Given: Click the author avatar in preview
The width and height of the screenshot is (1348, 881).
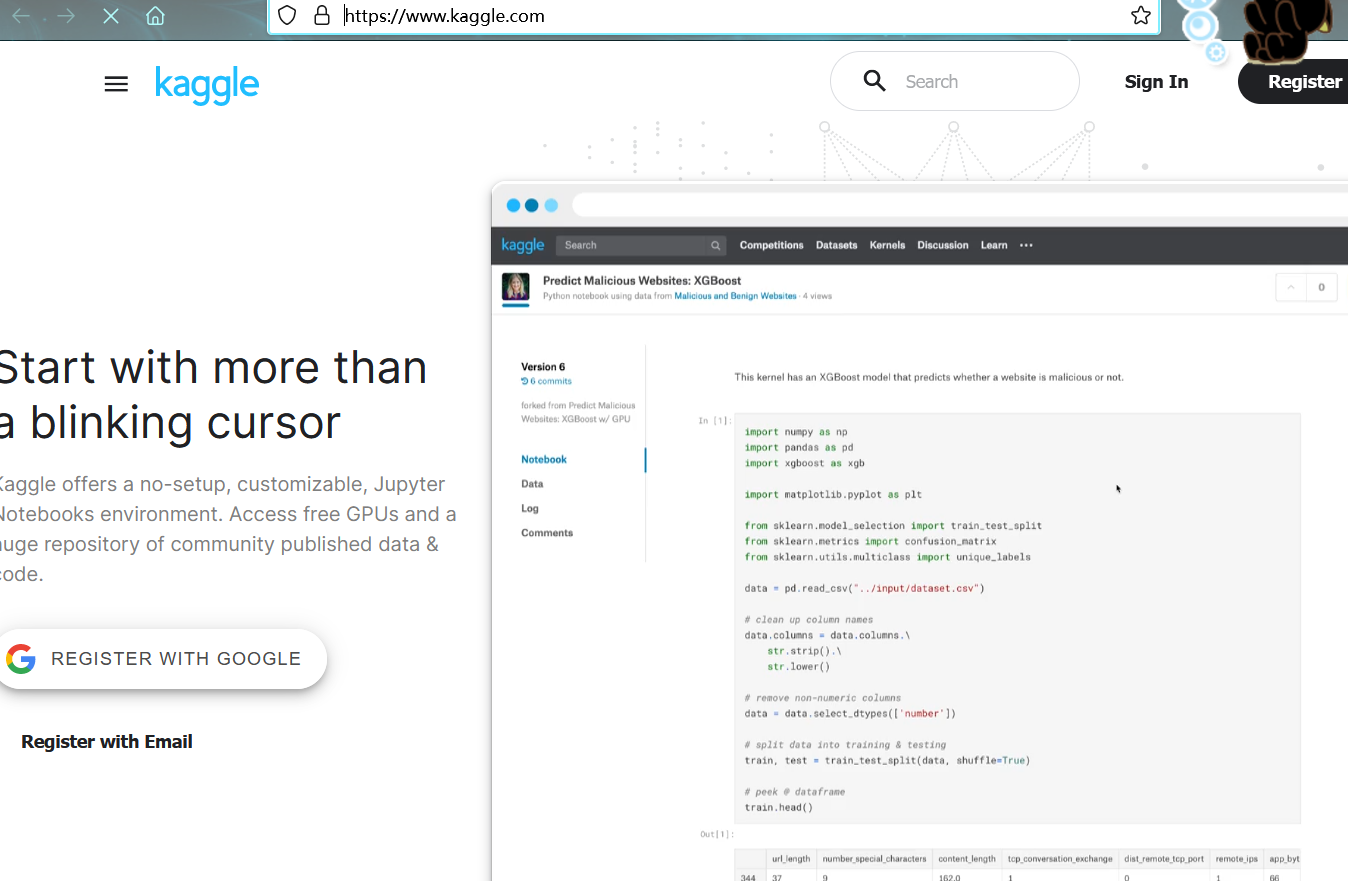Looking at the screenshot, I should (515, 287).
